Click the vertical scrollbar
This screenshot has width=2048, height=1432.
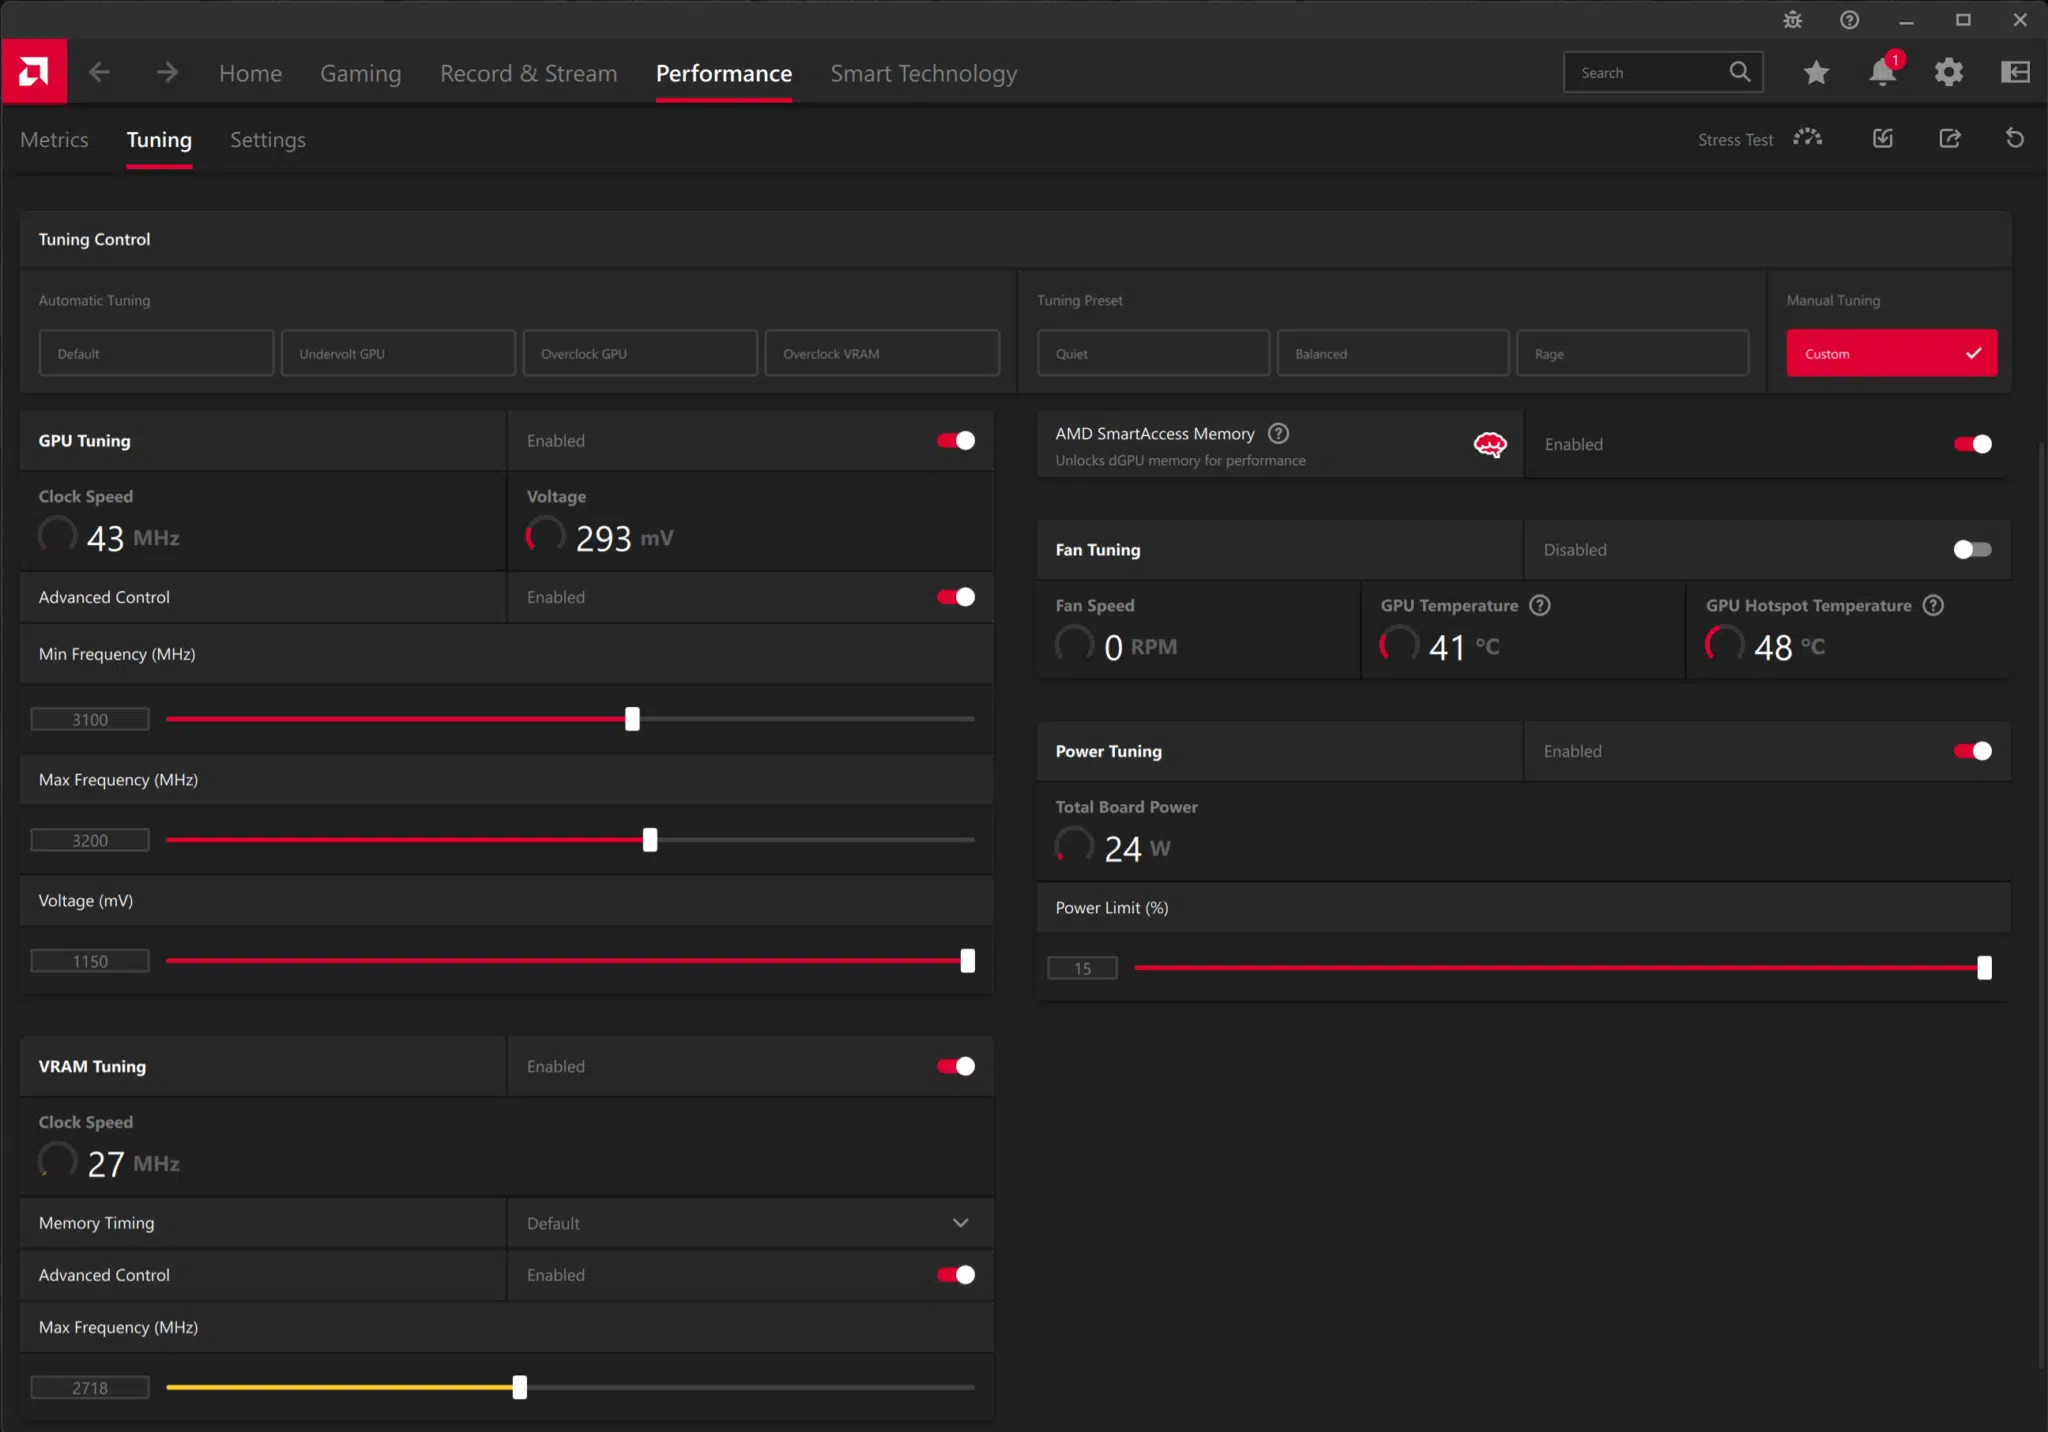[x=2042, y=905]
